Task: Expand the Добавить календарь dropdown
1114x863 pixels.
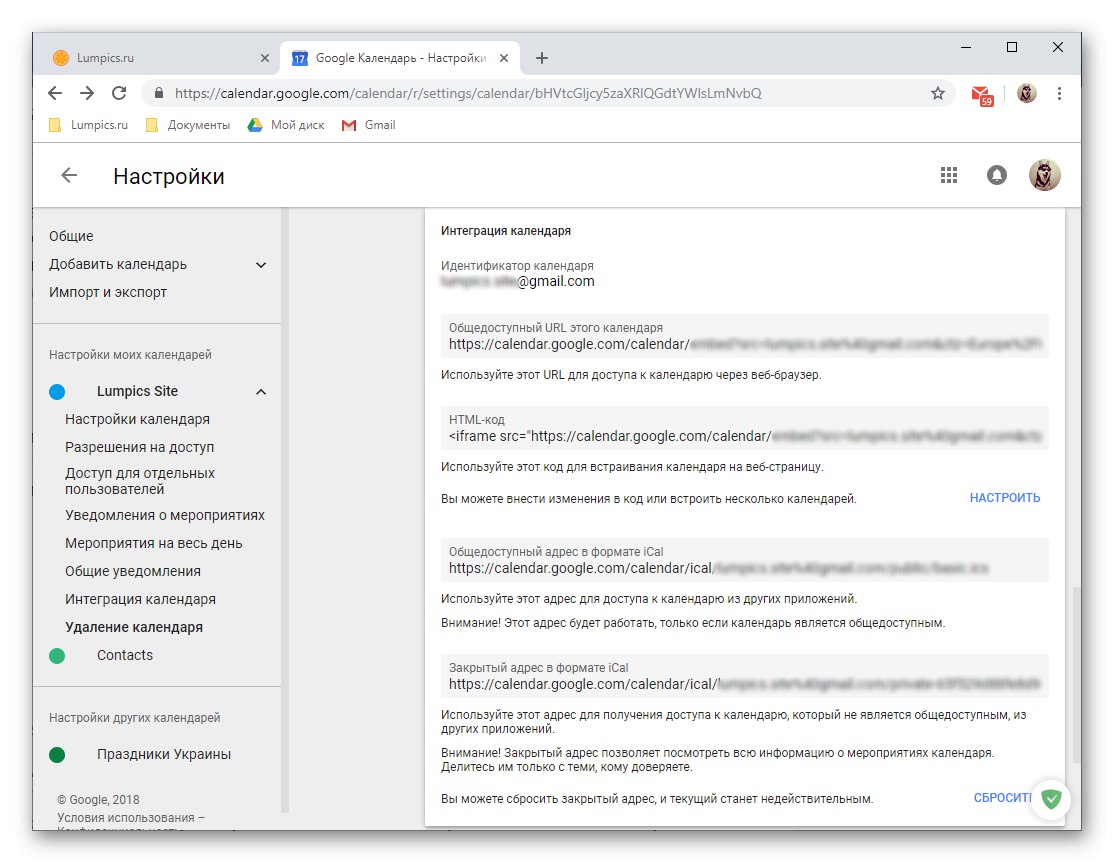Action: coord(261,264)
